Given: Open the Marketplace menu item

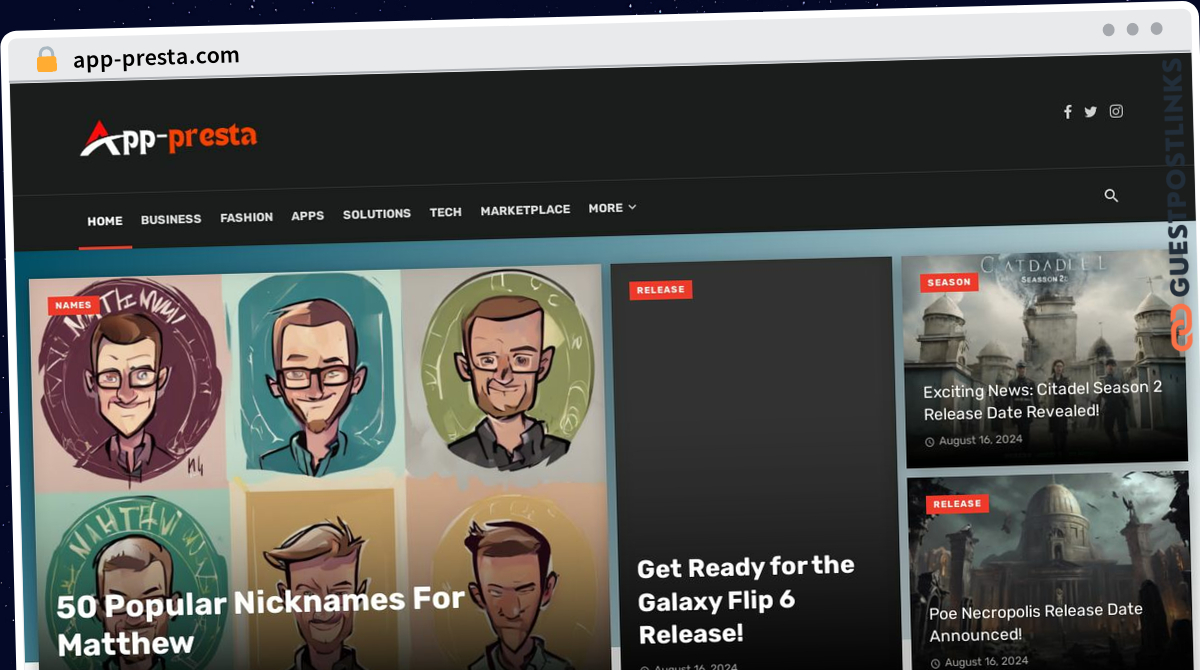Looking at the screenshot, I should [x=525, y=210].
